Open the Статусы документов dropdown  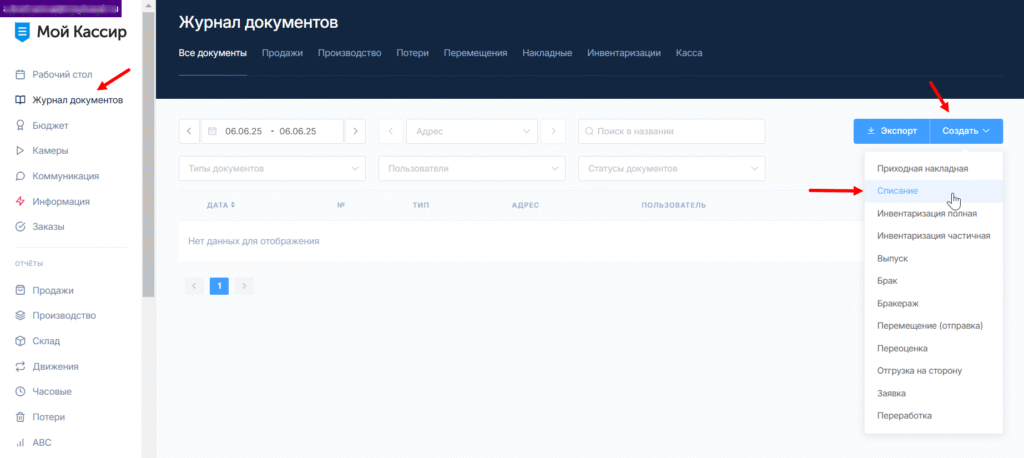click(x=671, y=169)
